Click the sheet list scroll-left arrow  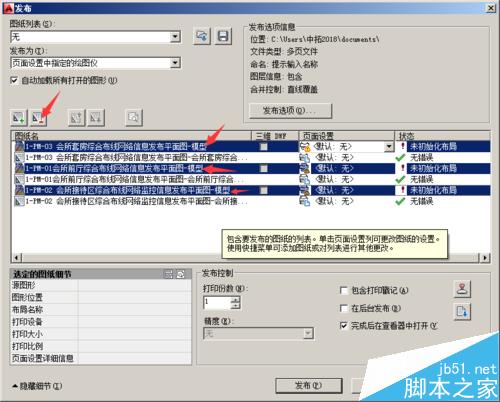[17, 257]
